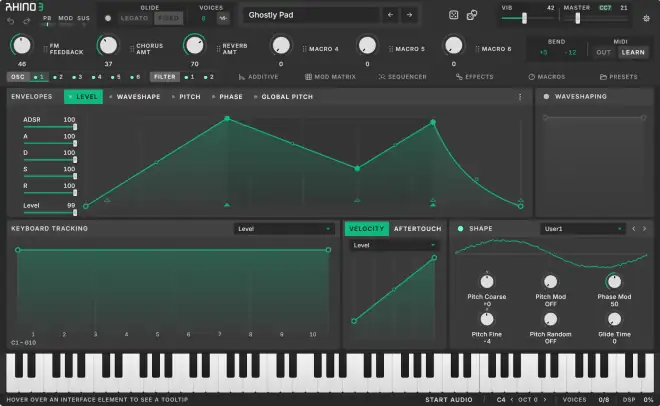Image resolution: width=660 pixels, height=406 pixels.
Task: Toggle the Legato glide mode
Action: click(x=134, y=18)
